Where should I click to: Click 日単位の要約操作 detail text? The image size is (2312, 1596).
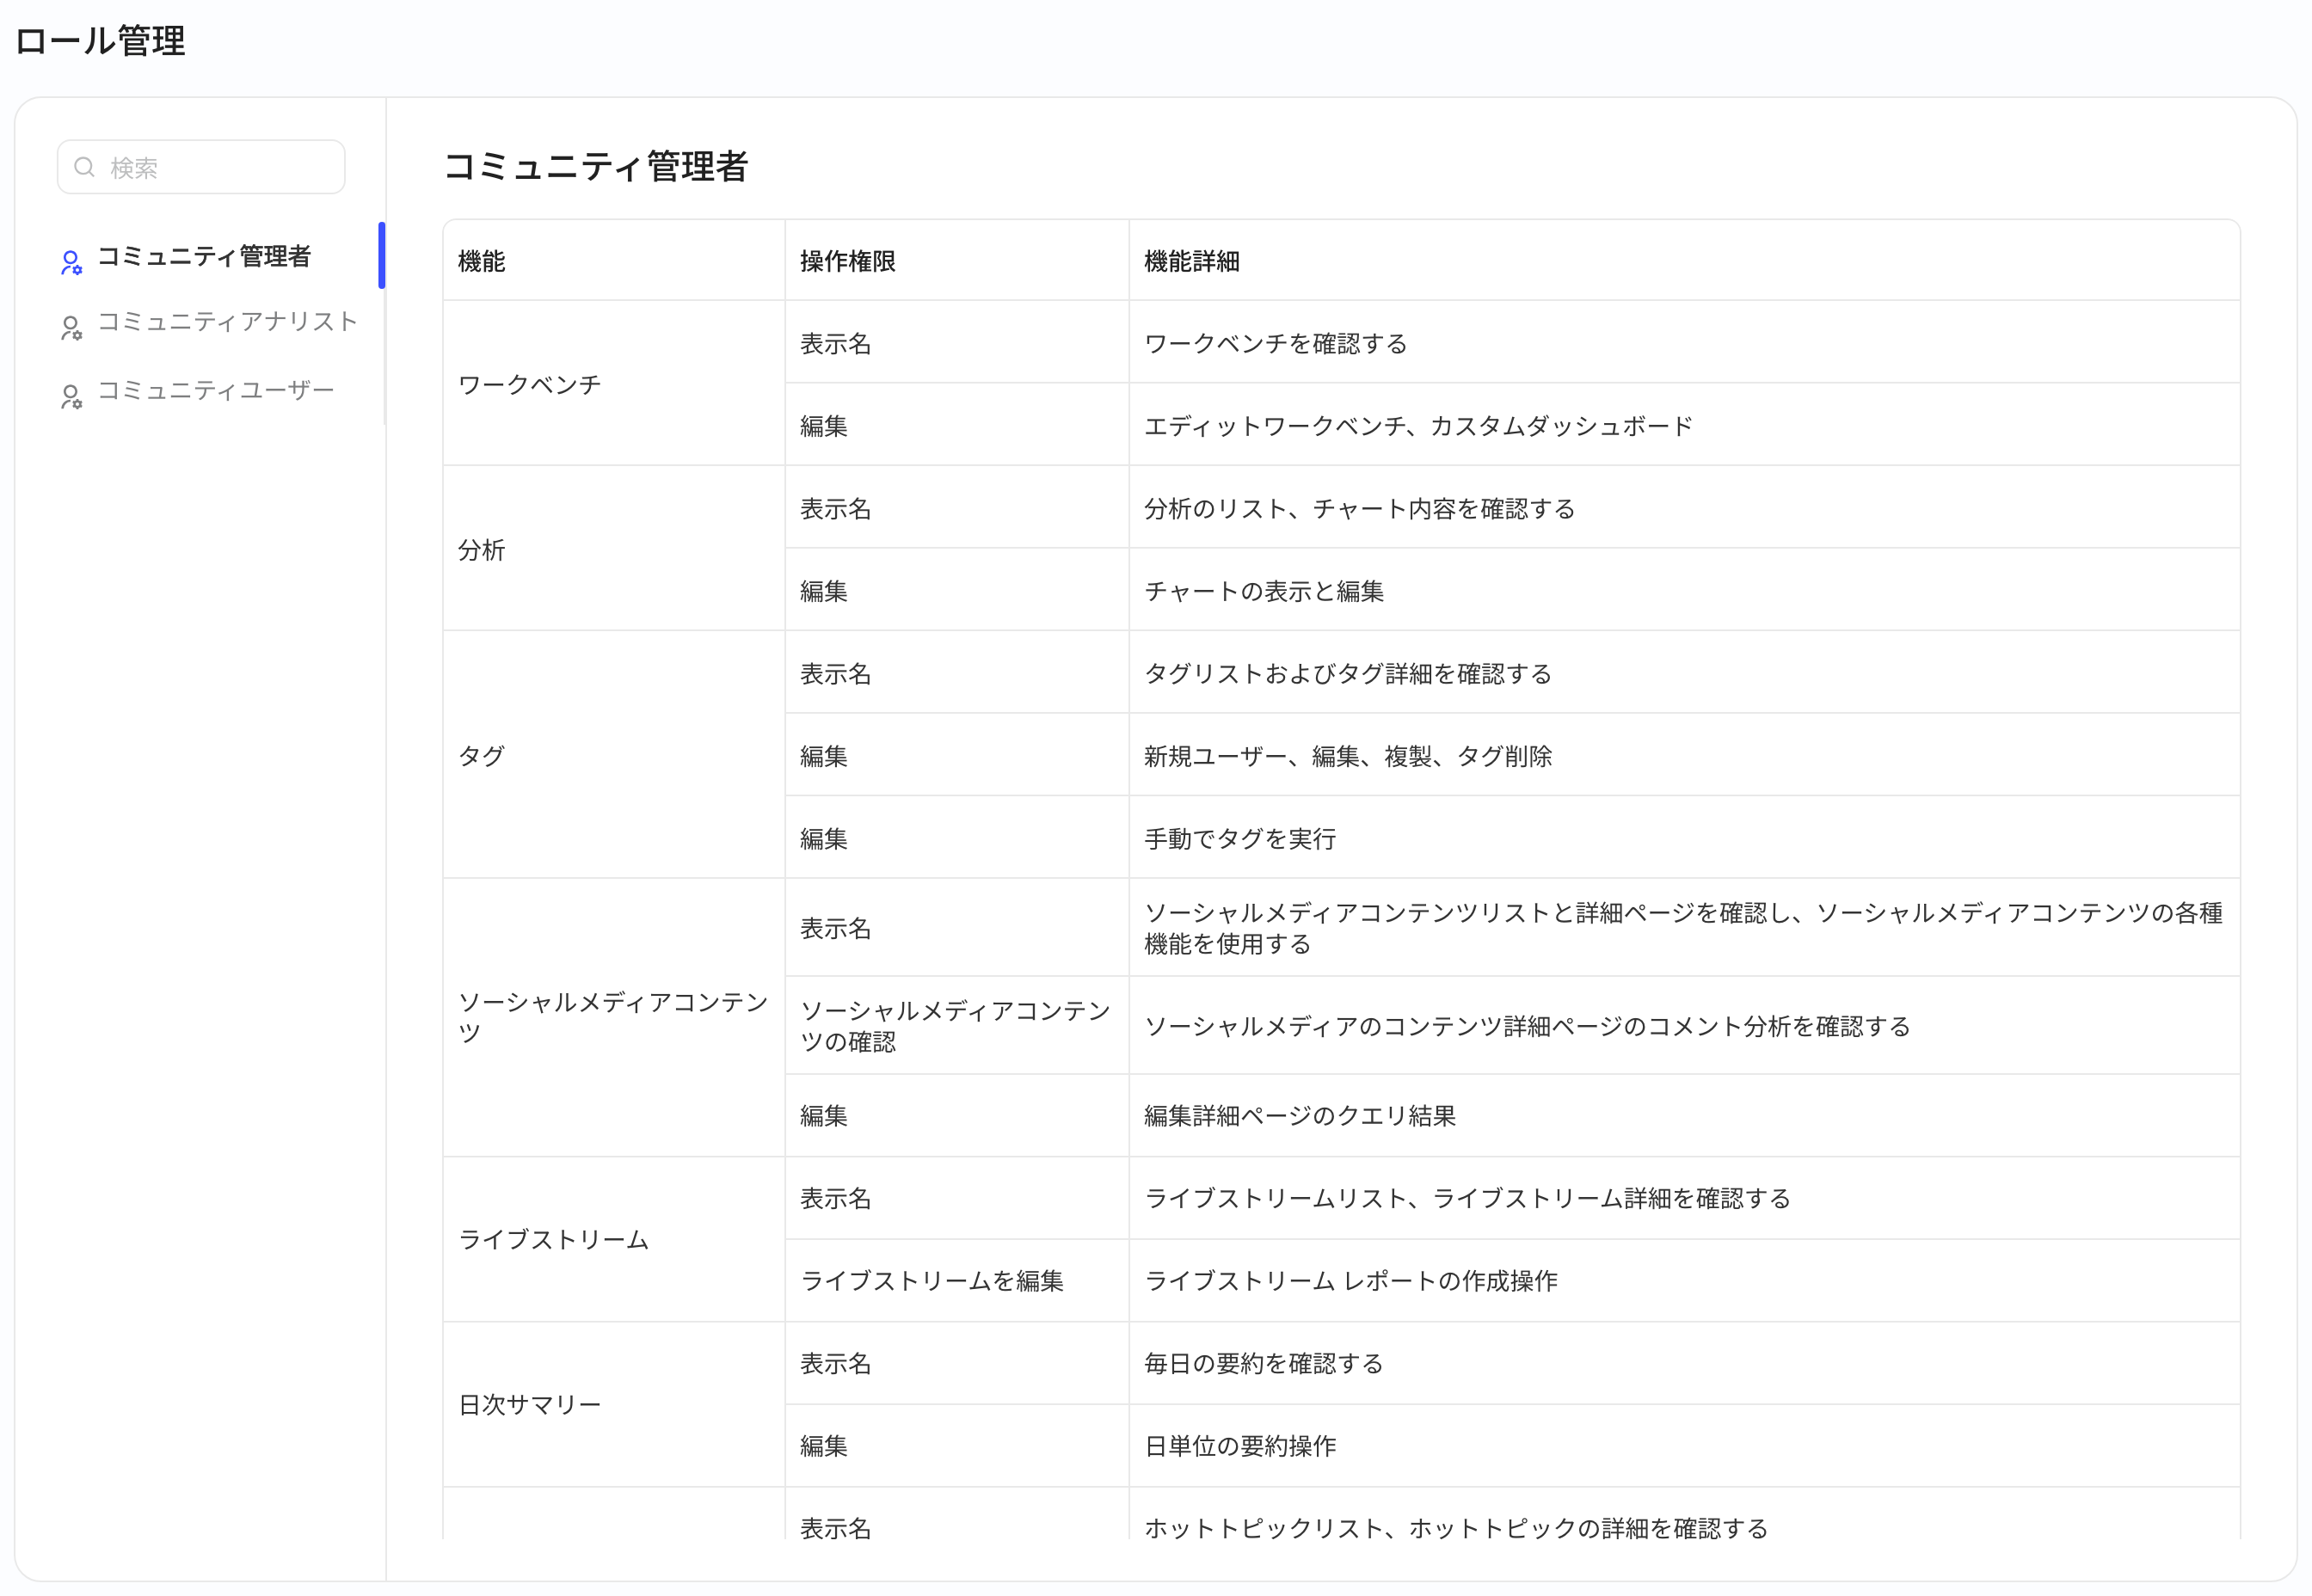coord(1240,1445)
